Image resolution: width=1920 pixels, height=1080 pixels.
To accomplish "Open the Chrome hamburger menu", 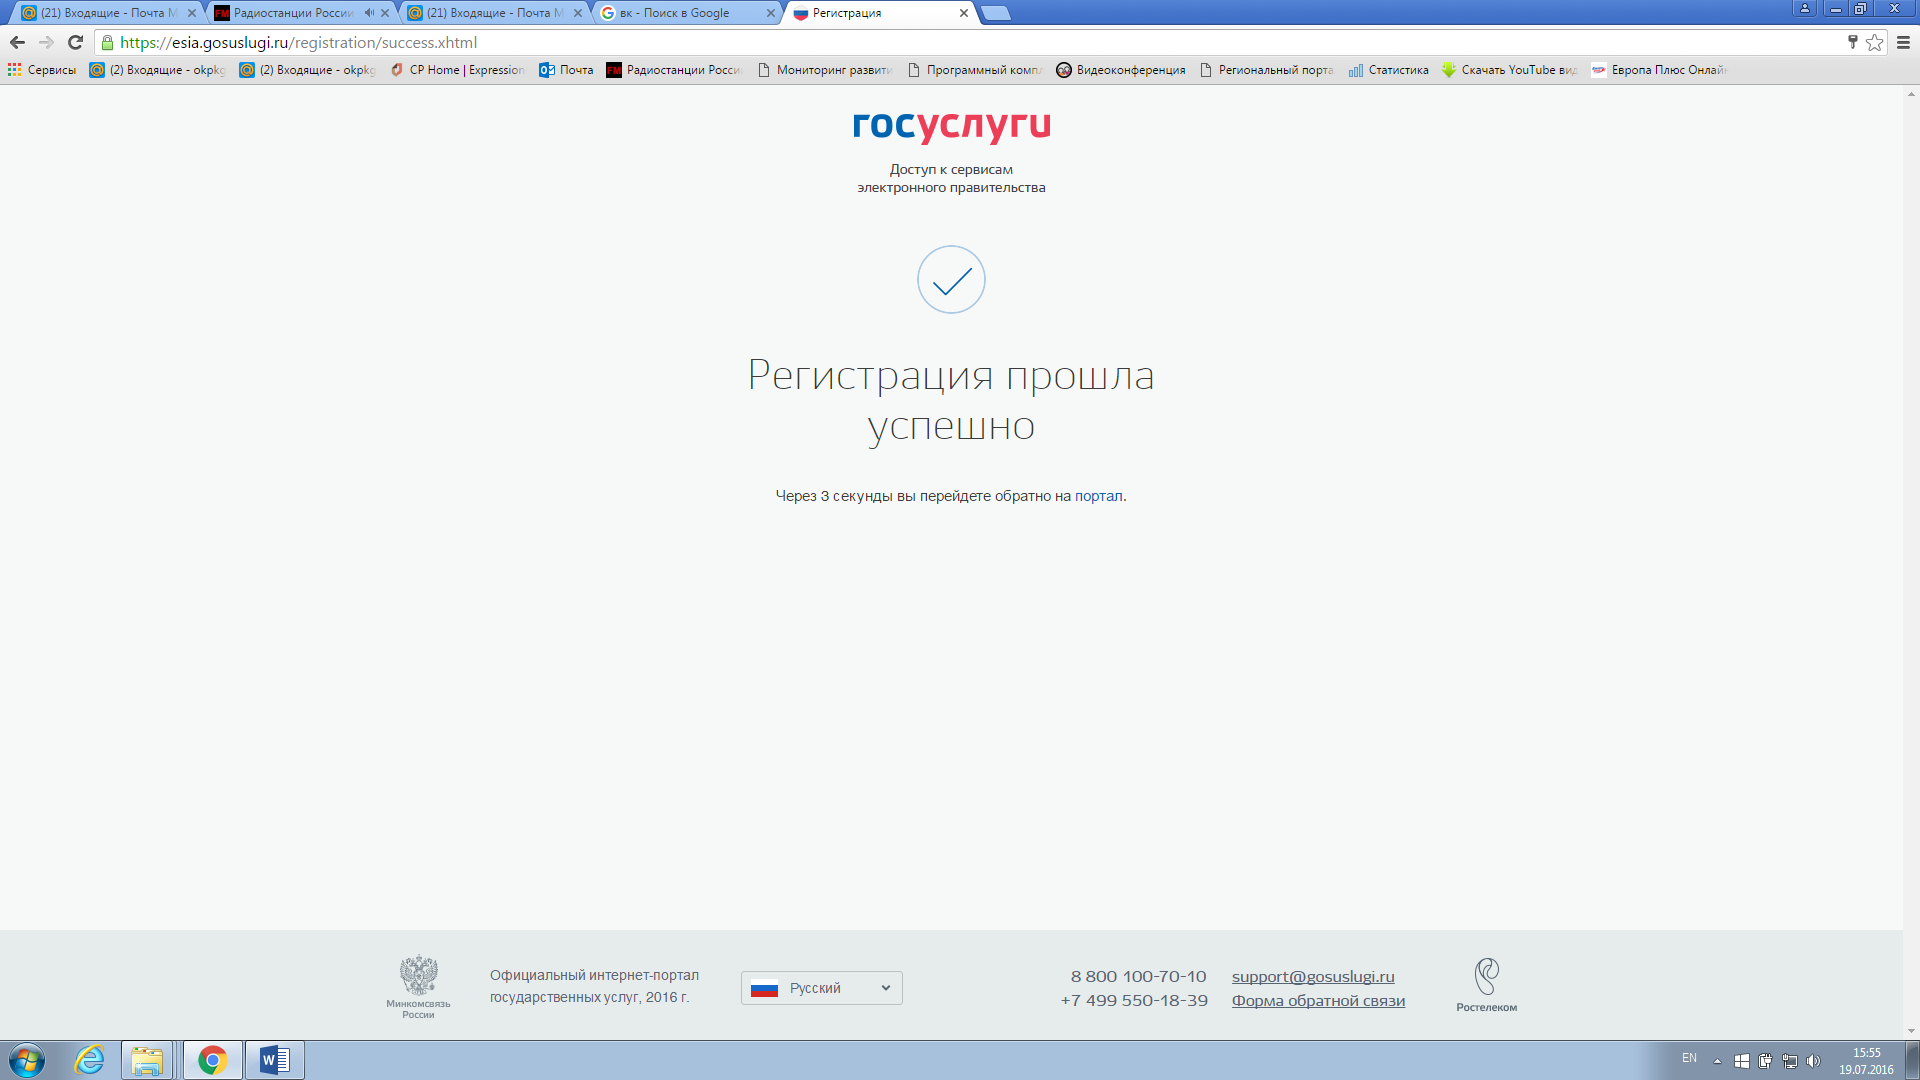I will click(x=1904, y=42).
